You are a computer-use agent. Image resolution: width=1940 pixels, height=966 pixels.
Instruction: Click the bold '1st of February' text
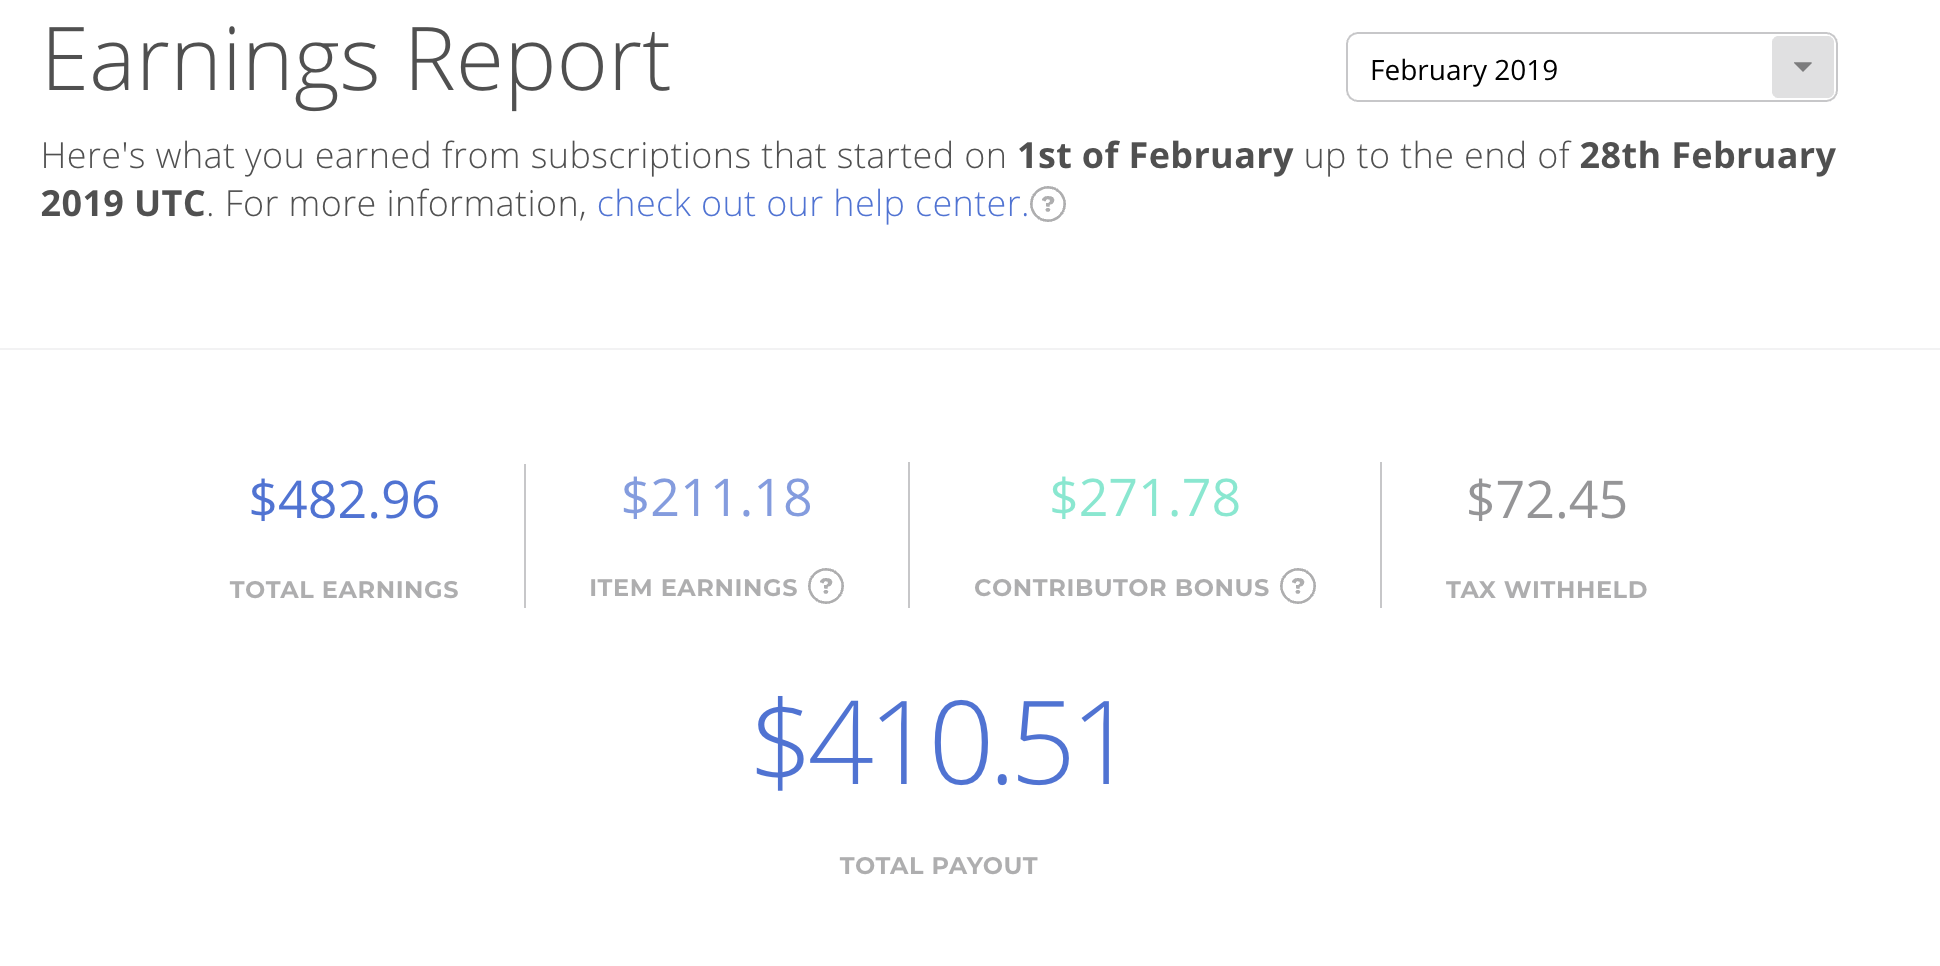point(1155,156)
